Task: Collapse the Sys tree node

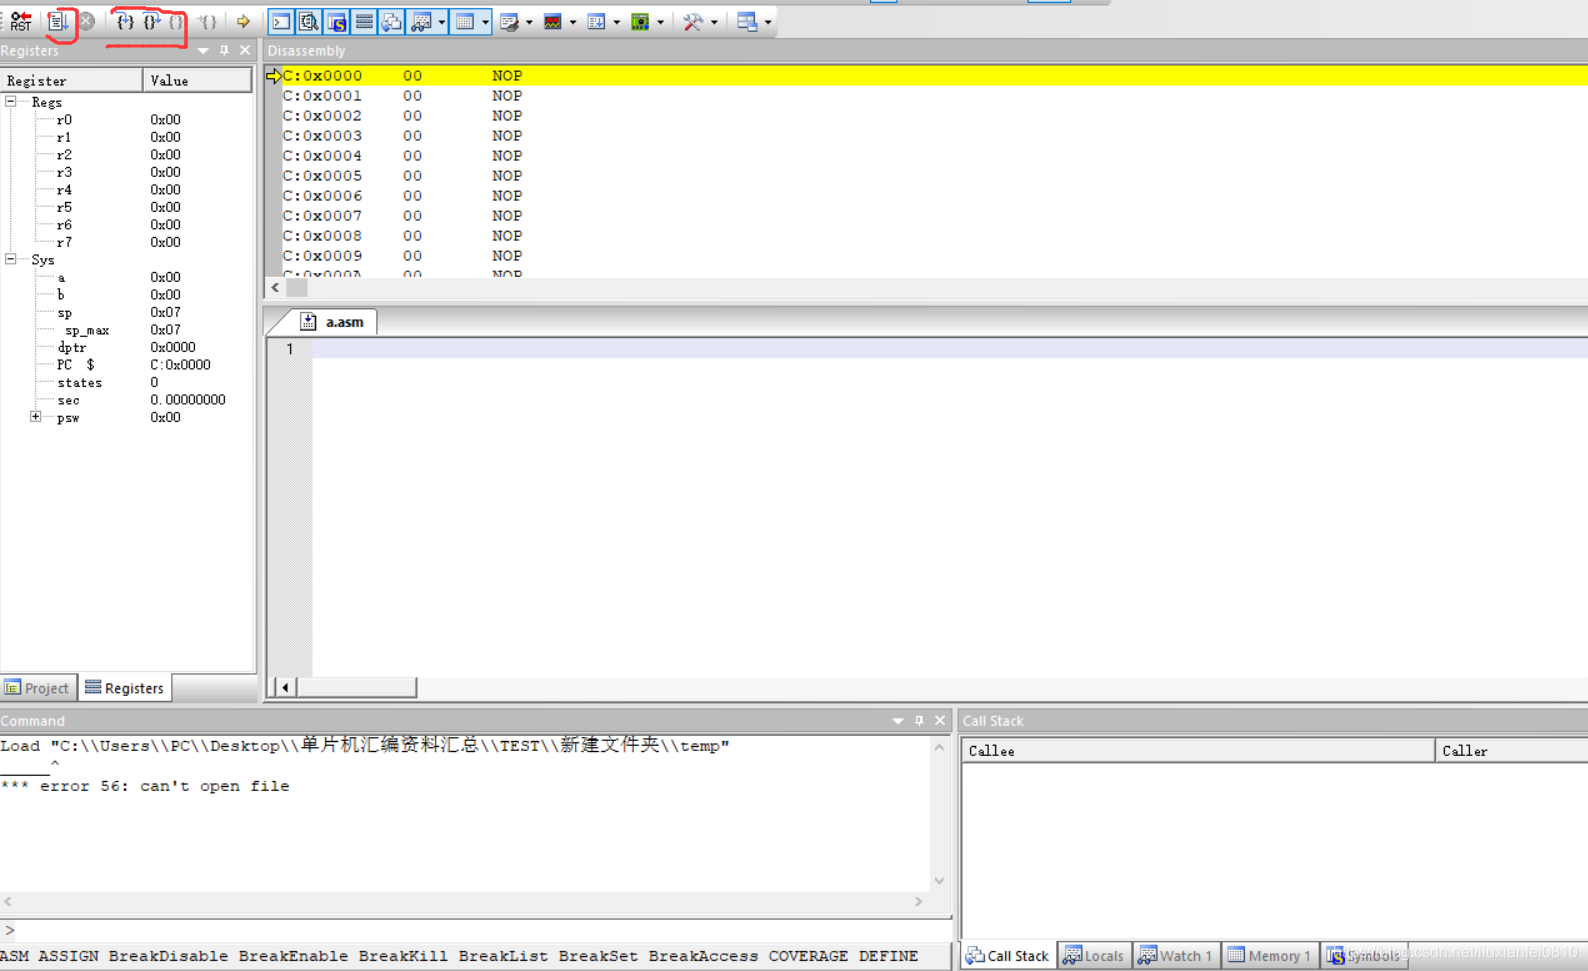Action: coord(11,259)
